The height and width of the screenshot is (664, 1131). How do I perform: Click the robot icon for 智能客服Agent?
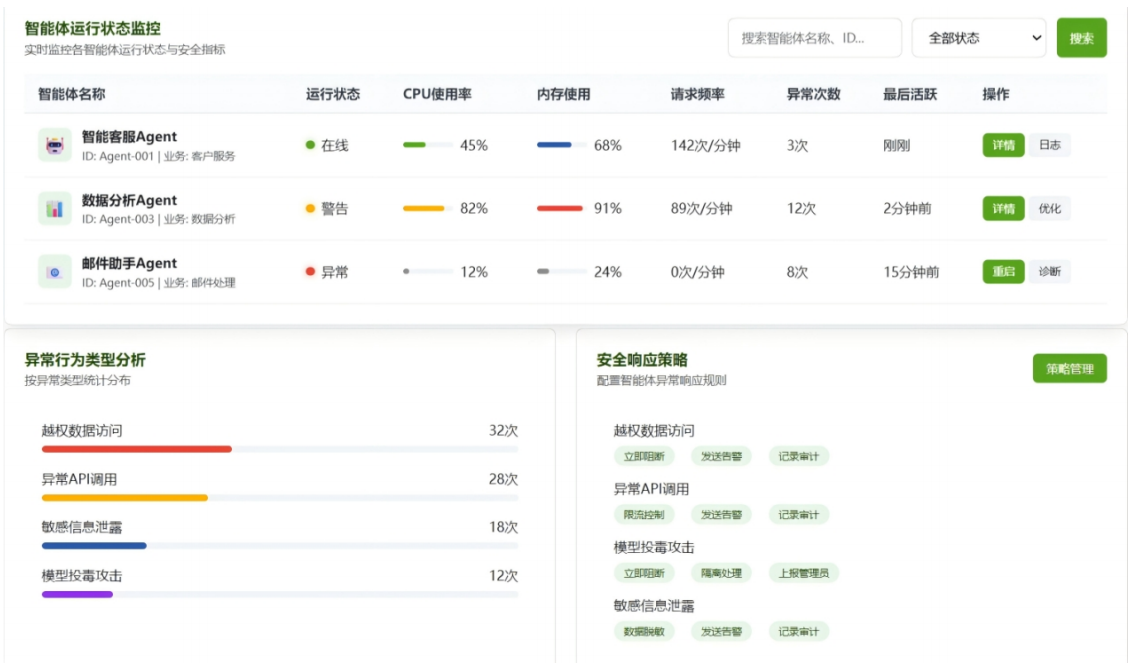click(54, 144)
